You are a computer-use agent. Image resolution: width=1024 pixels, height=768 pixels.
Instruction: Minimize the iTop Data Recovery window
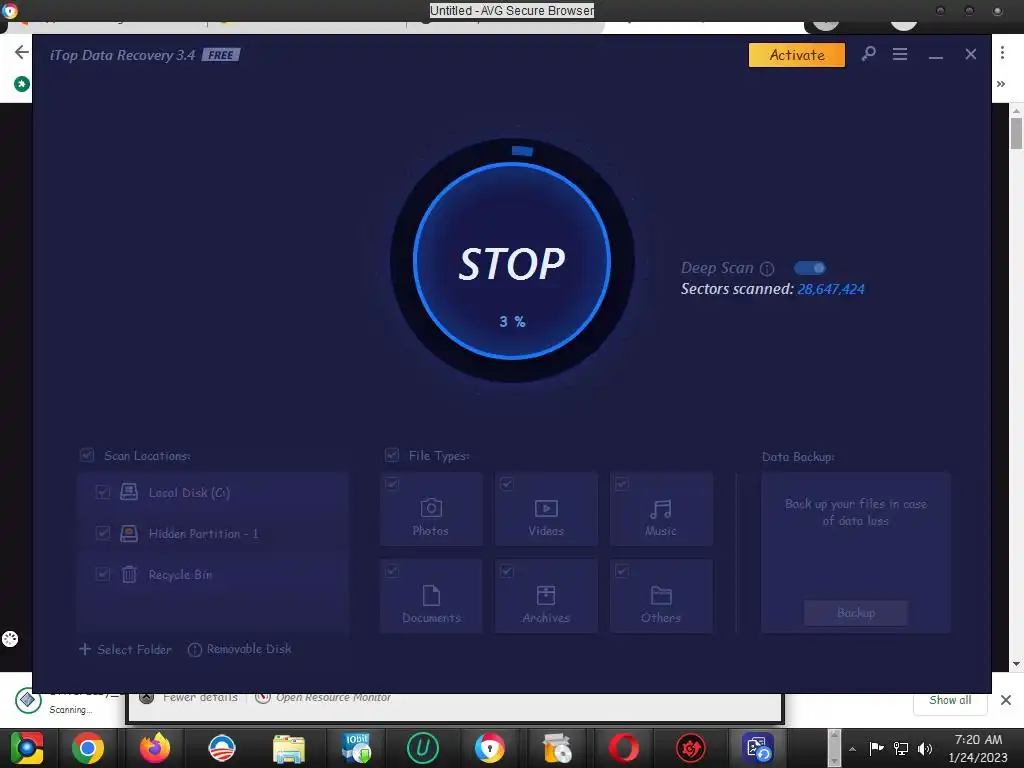pyautogui.click(x=936, y=55)
